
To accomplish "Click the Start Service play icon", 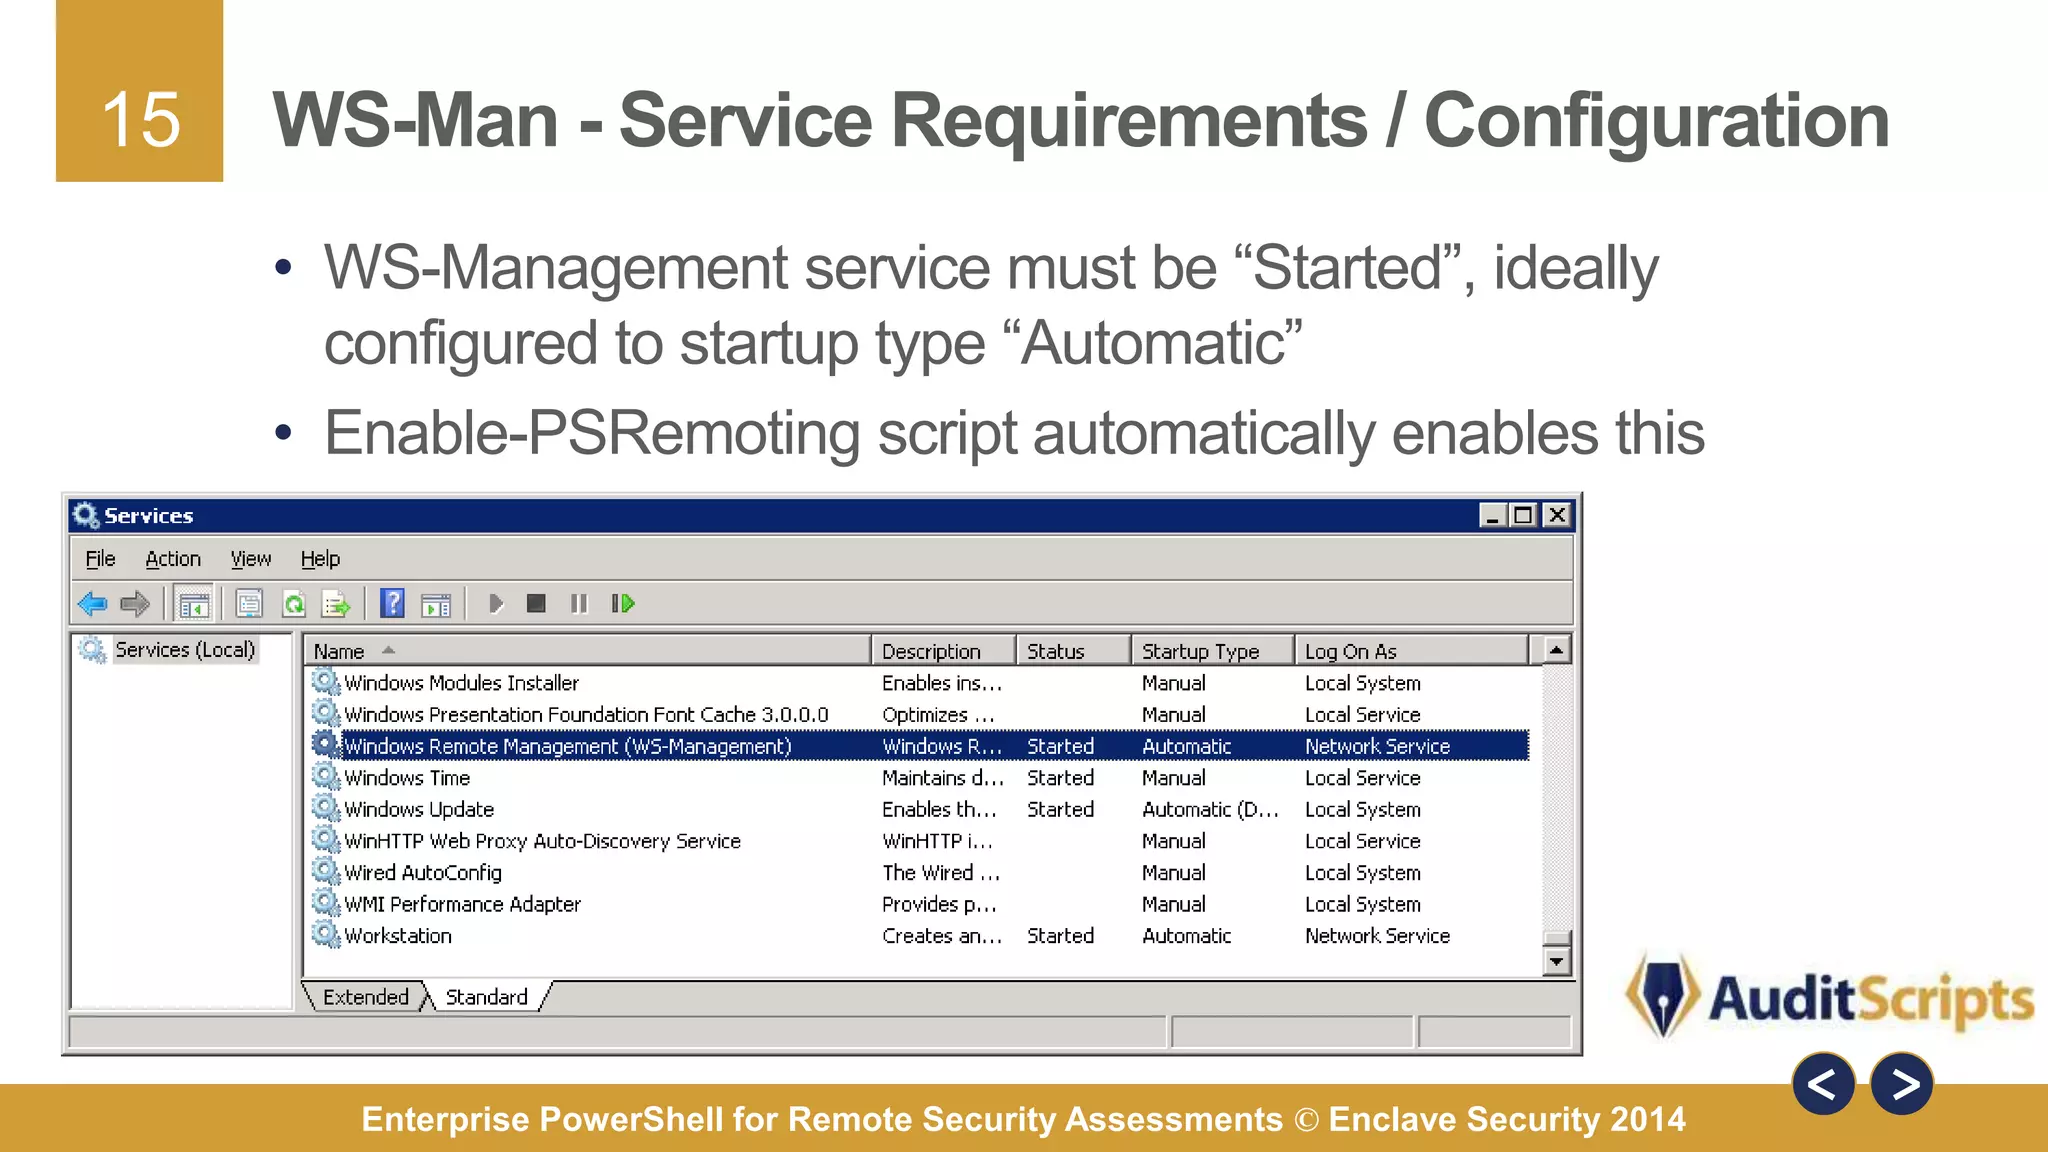I will (x=495, y=604).
